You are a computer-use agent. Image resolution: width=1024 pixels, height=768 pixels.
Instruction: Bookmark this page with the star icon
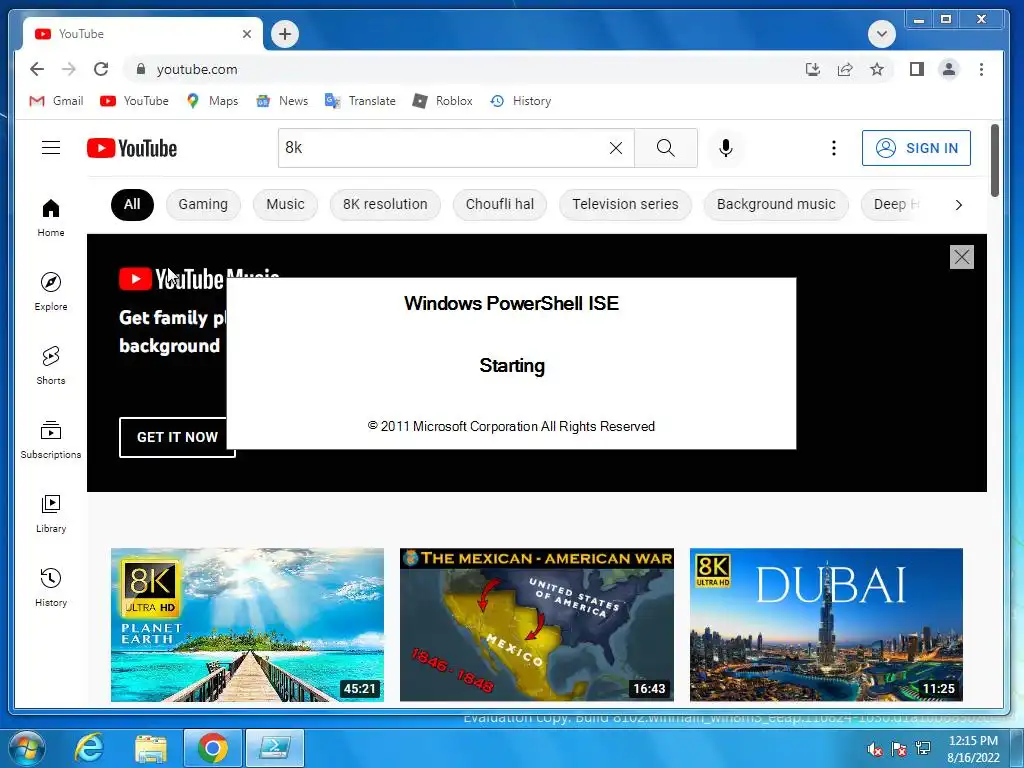[x=877, y=69]
